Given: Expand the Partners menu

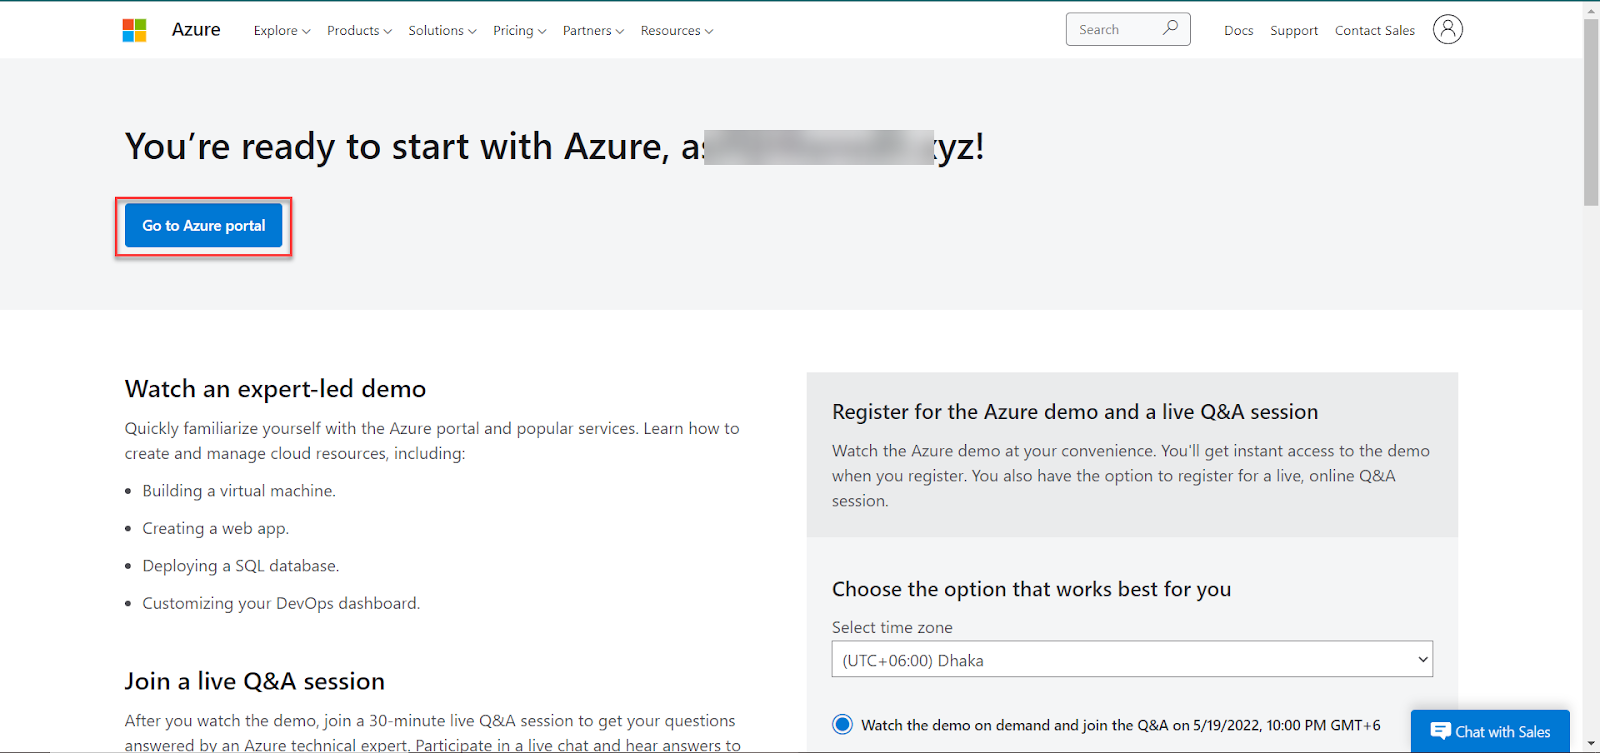Looking at the screenshot, I should click(593, 31).
